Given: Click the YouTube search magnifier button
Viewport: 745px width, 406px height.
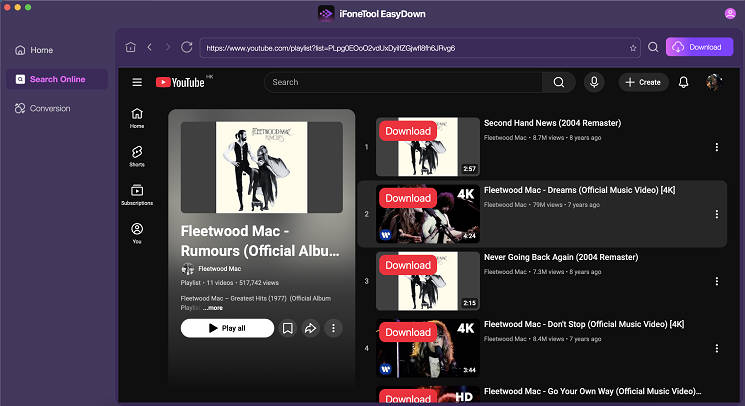Looking at the screenshot, I should (559, 82).
